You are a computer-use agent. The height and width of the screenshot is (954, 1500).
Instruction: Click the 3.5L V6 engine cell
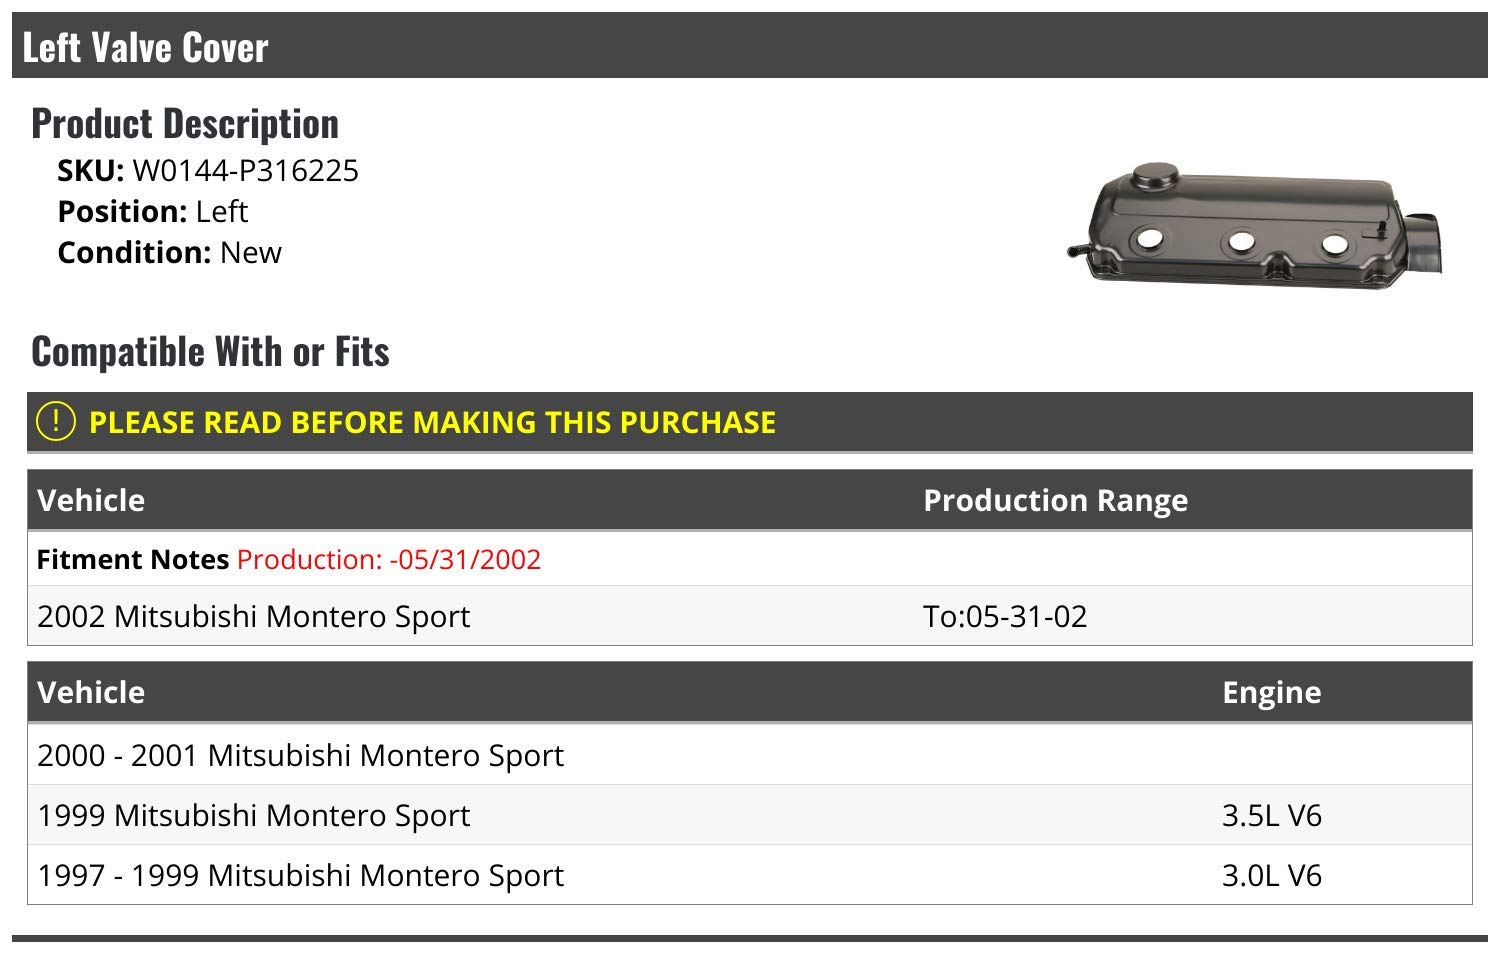(1271, 815)
